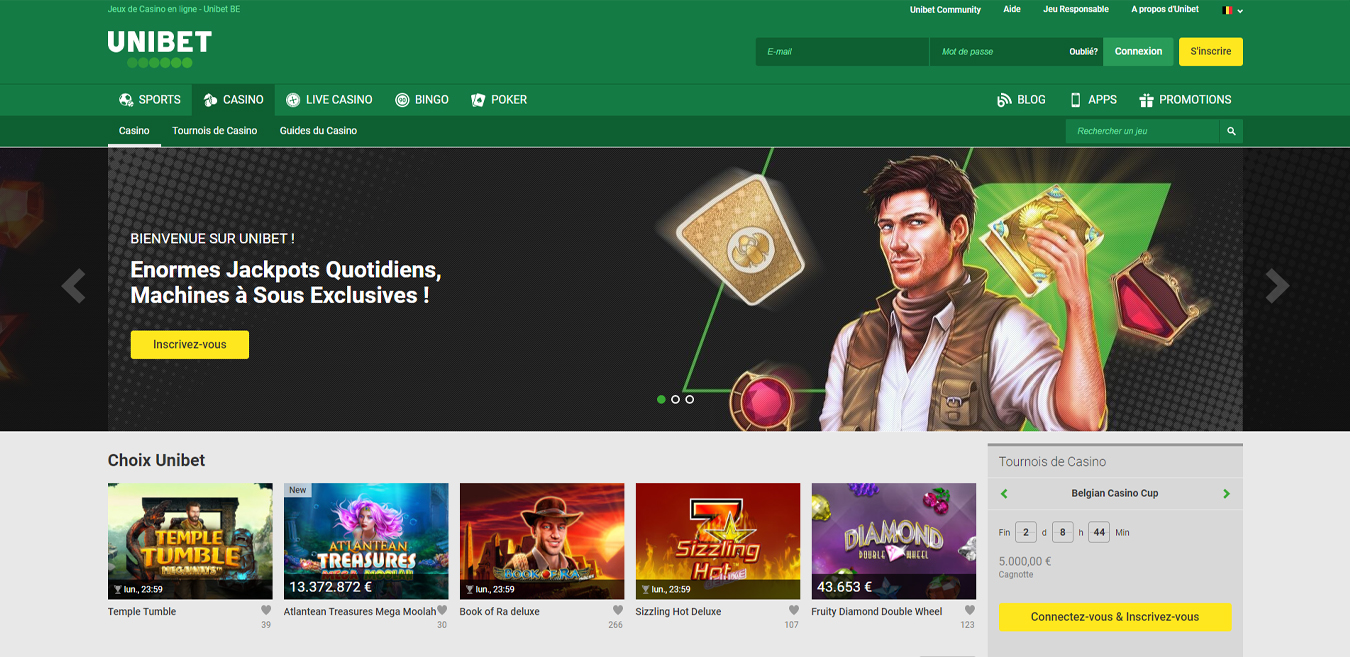Click the Unibet logo
Viewport: 1350px width, 657px height.
point(160,49)
